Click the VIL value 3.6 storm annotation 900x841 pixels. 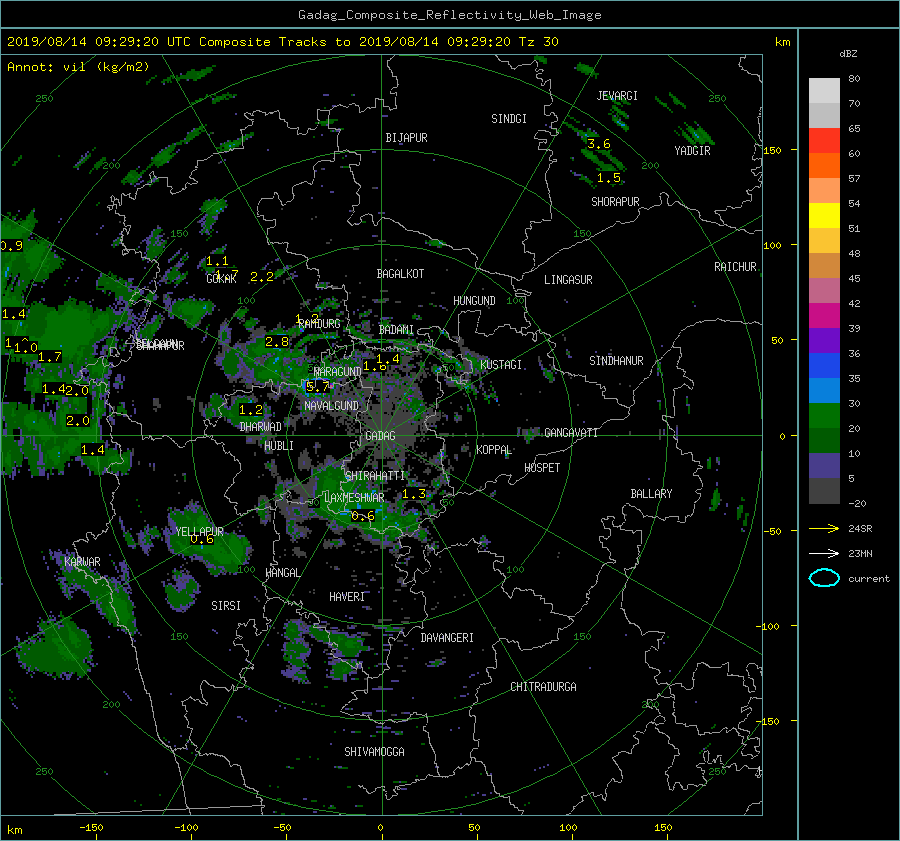(599, 144)
